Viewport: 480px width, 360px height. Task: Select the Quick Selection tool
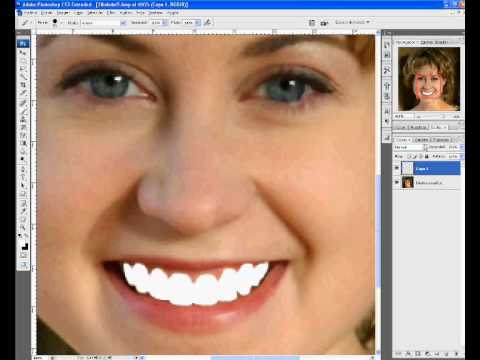pyautogui.click(x=24, y=76)
